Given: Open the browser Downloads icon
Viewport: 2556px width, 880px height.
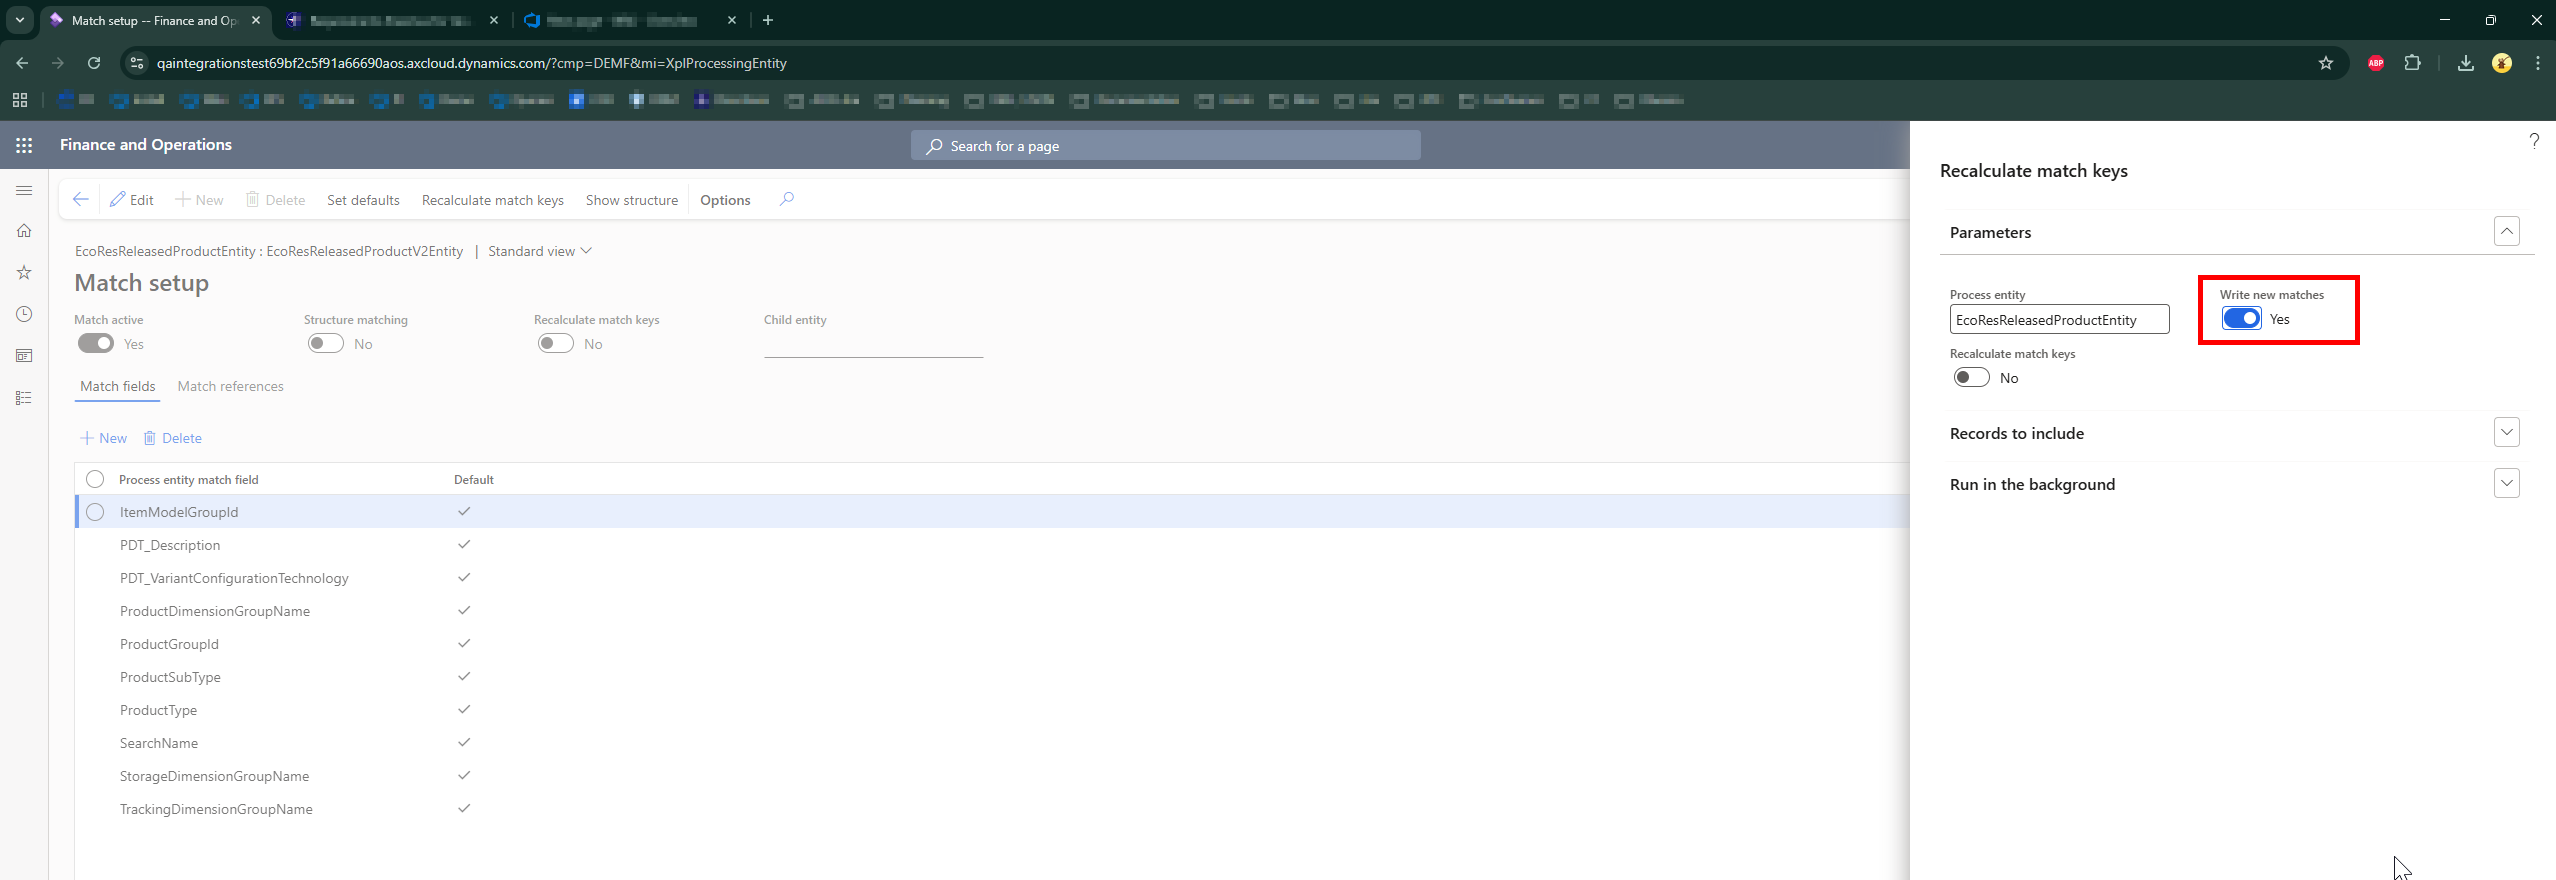Looking at the screenshot, I should [2465, 63].
